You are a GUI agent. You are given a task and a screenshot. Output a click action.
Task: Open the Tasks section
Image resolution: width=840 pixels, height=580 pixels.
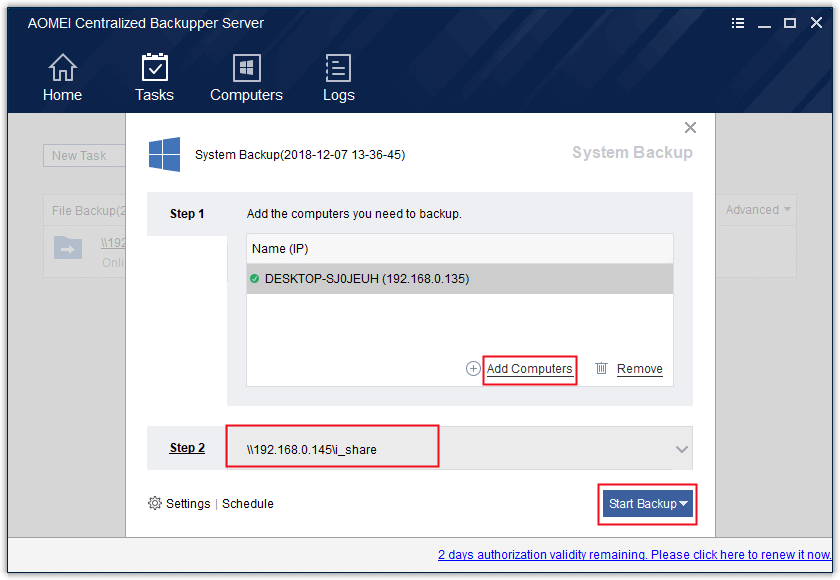pyautogui.click(x=154, y=78)
